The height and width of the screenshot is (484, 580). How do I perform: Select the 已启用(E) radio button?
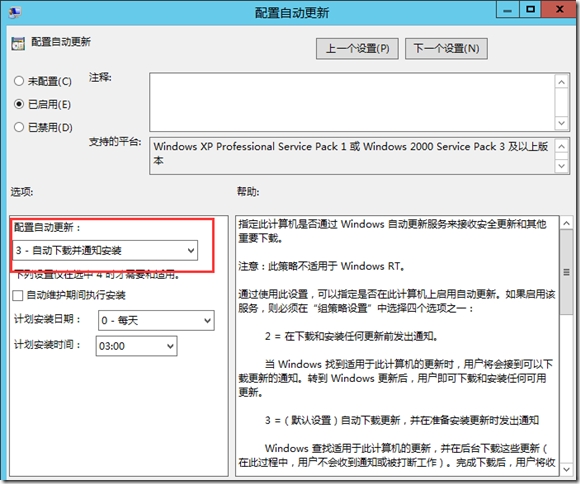click(19, 104)
